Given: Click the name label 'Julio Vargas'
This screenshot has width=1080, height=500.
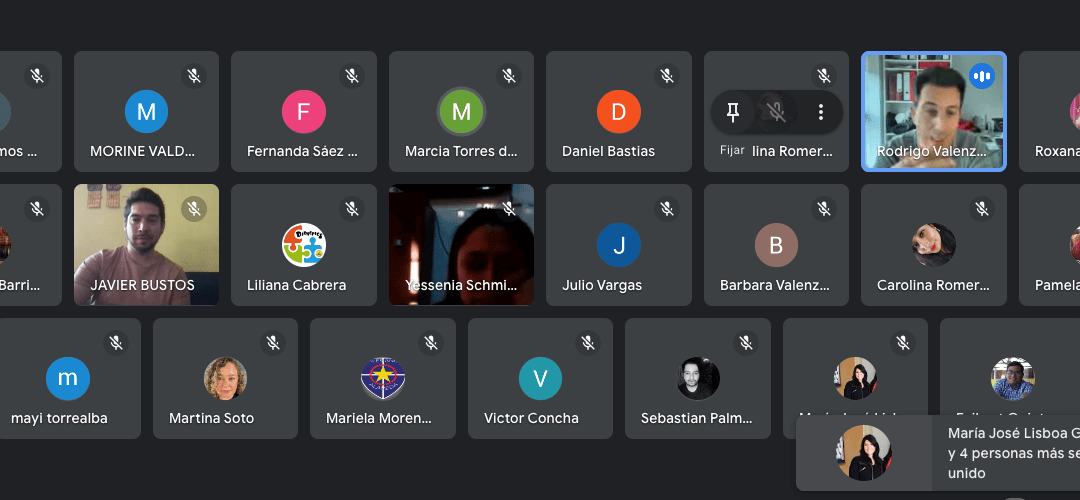Looking at the screenshot, I should [x=602, y=284].
